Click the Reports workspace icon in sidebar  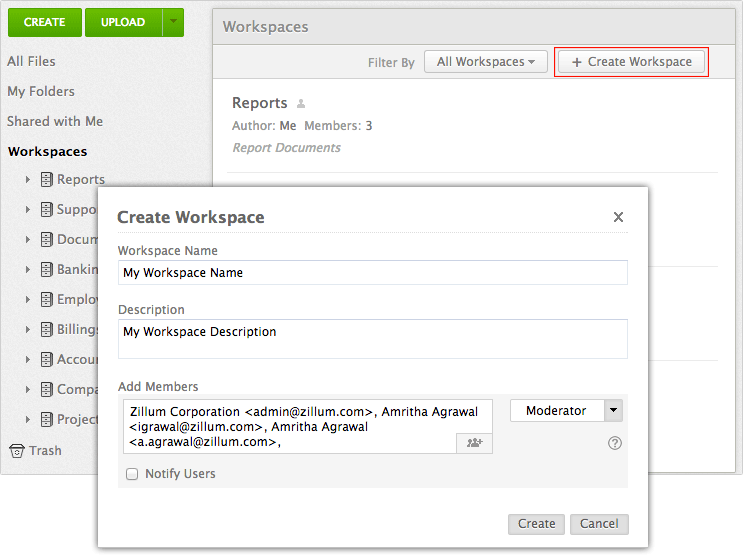(x=46, y=180)
